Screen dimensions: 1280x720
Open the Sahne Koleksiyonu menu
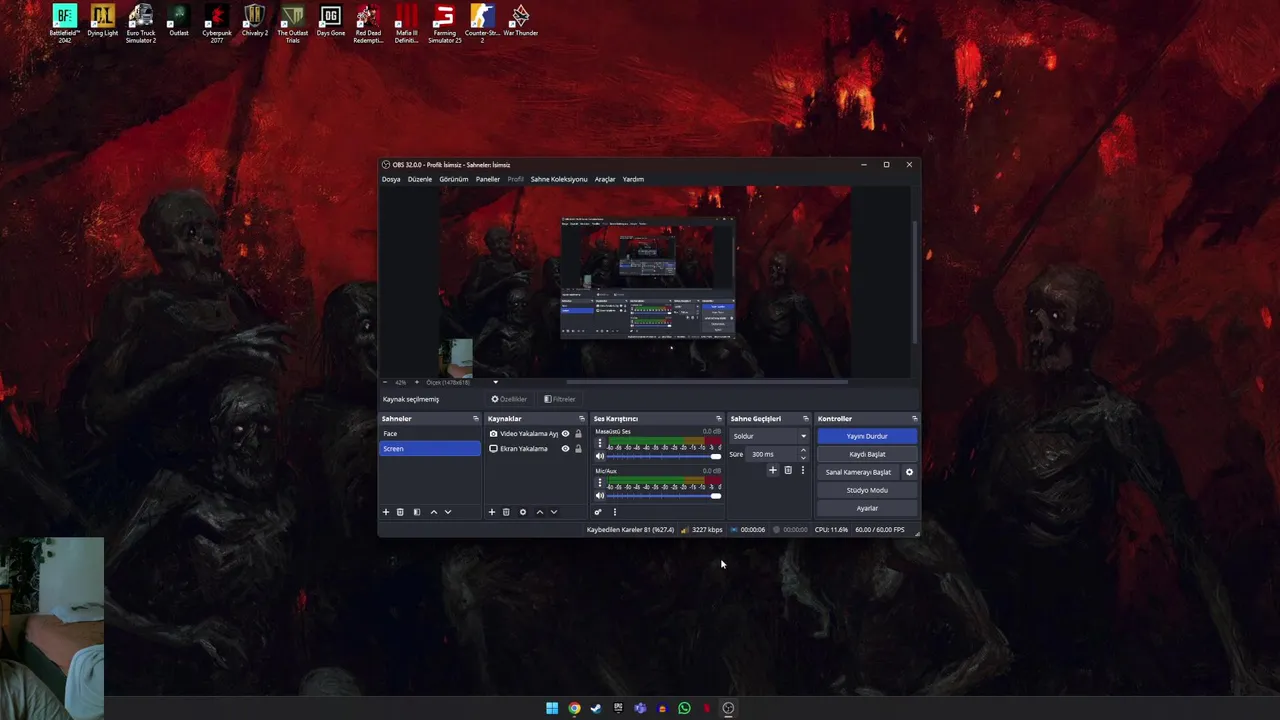[559, 179]
